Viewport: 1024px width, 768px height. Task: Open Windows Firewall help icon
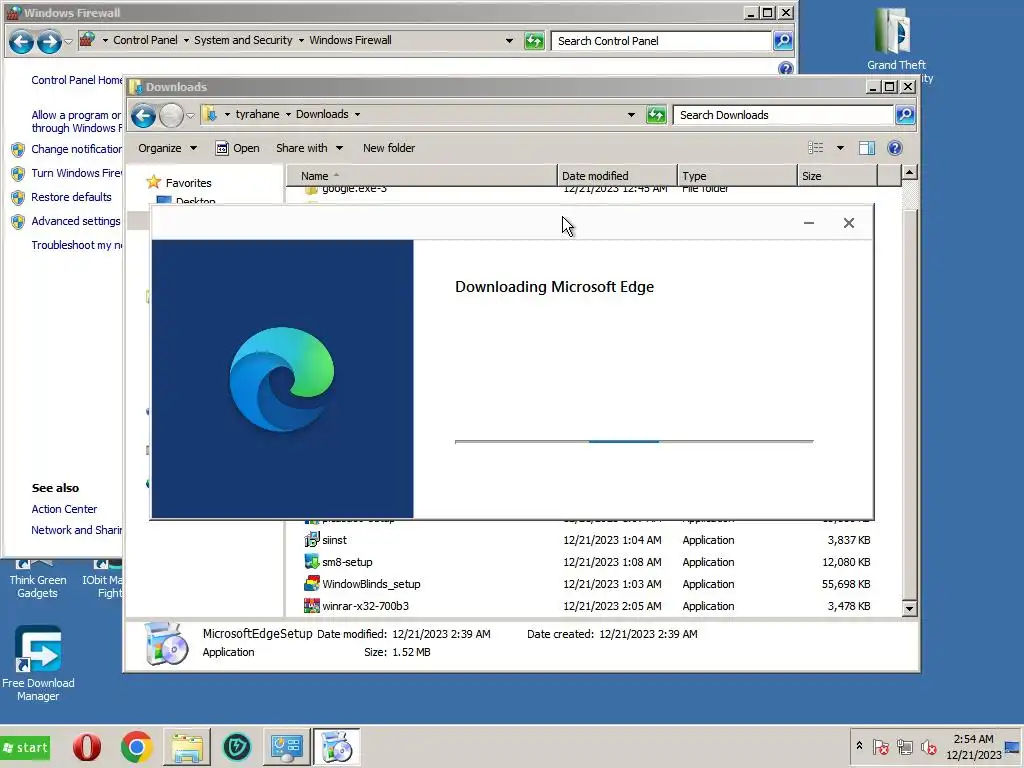786,68
